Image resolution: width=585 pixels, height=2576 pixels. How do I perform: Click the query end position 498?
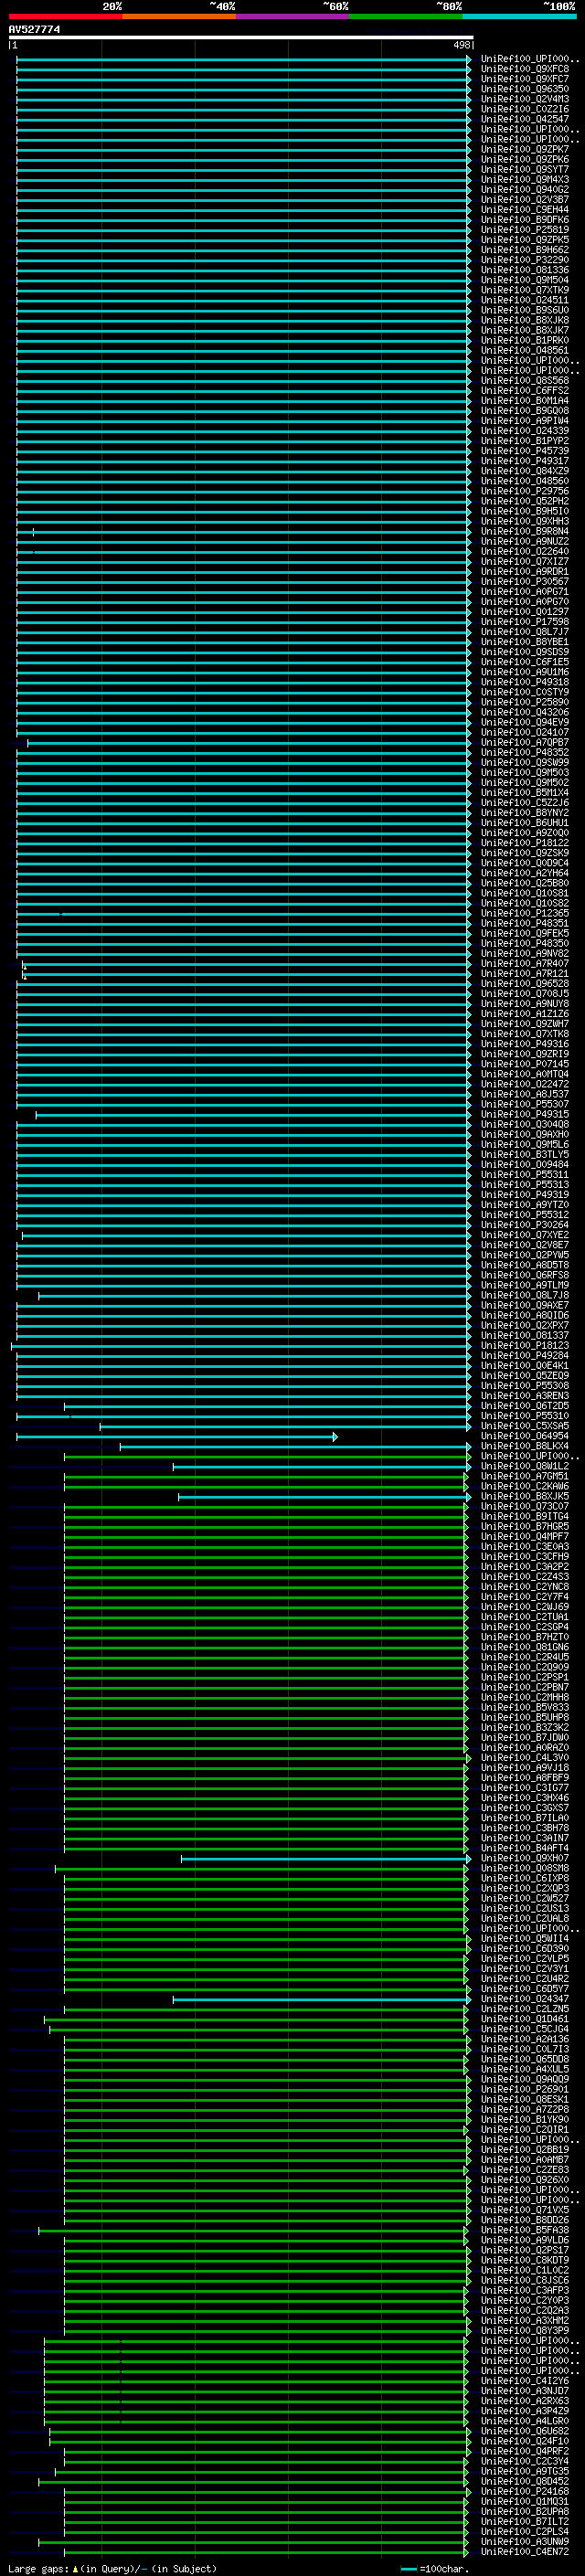tap(462, 45)
